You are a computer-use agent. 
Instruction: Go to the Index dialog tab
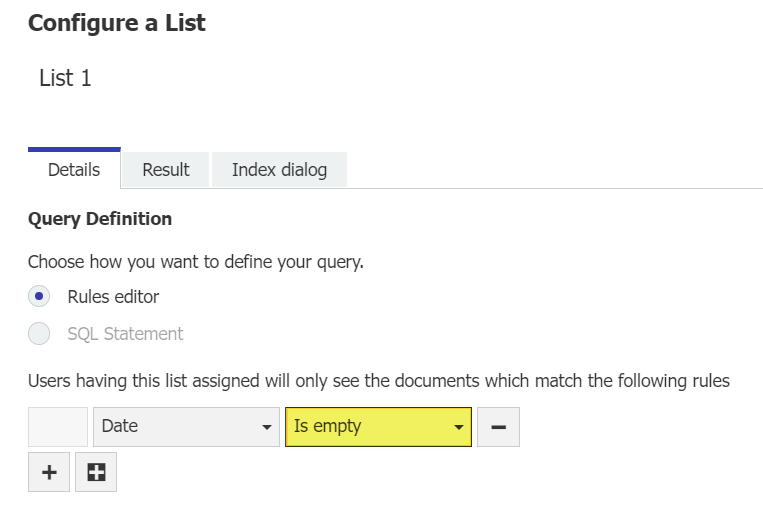point(279,169)
